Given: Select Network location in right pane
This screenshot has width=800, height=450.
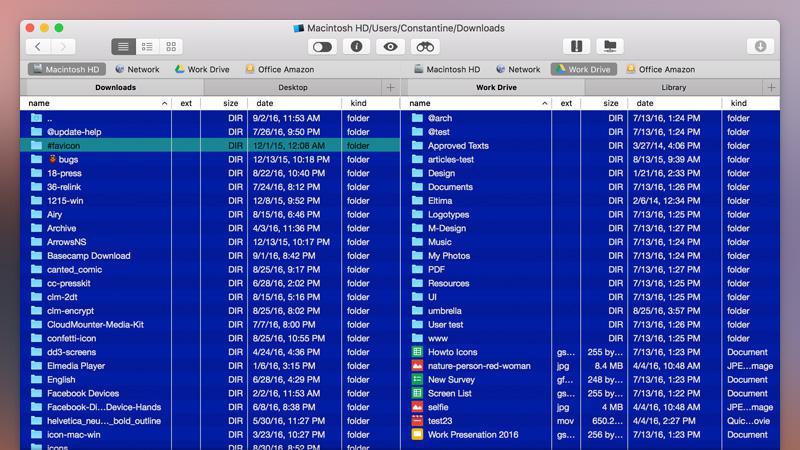Looking at the screenshot, I should [x=518, y=69].
